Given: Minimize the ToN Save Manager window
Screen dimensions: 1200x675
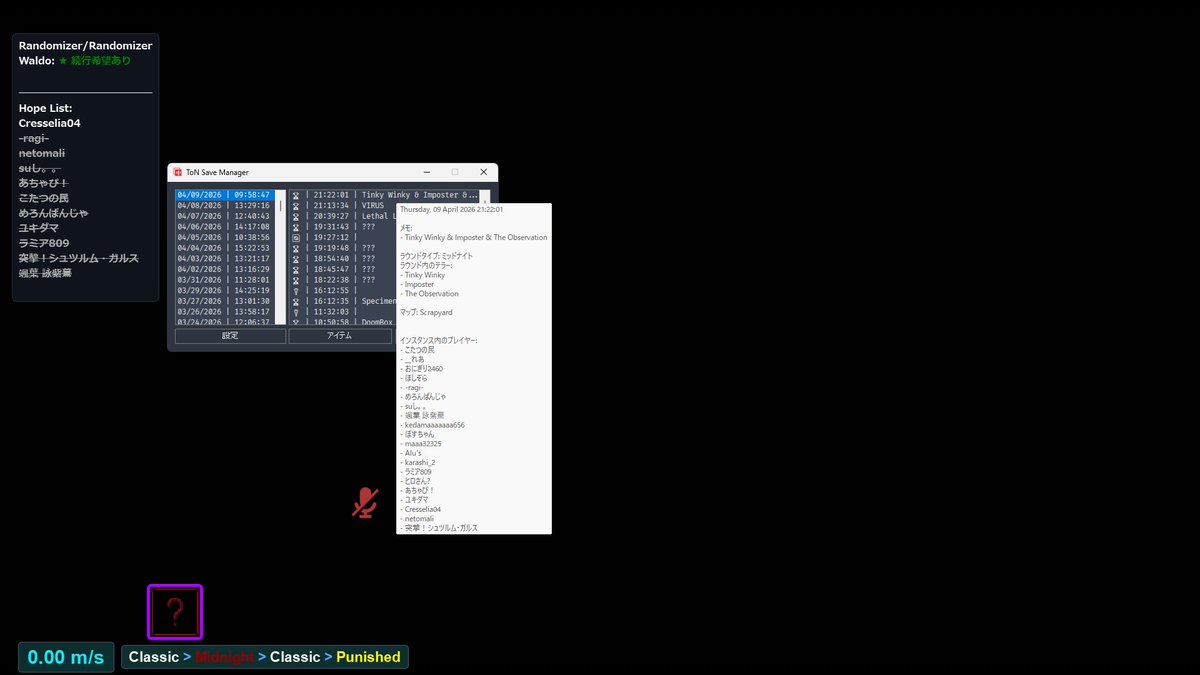Looking at the screenshot, I should pos(425,172).
